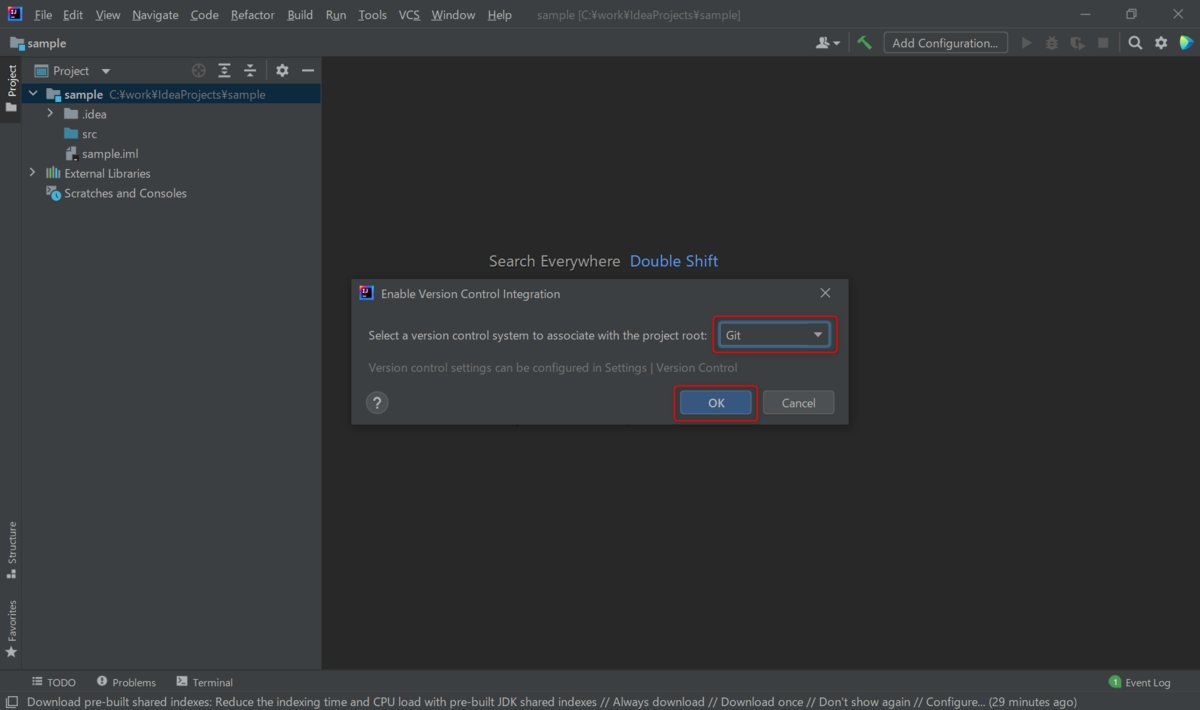Screen dimensions: 1200x710
Task: Open the Window menu
Action: [x=453, y=15]
